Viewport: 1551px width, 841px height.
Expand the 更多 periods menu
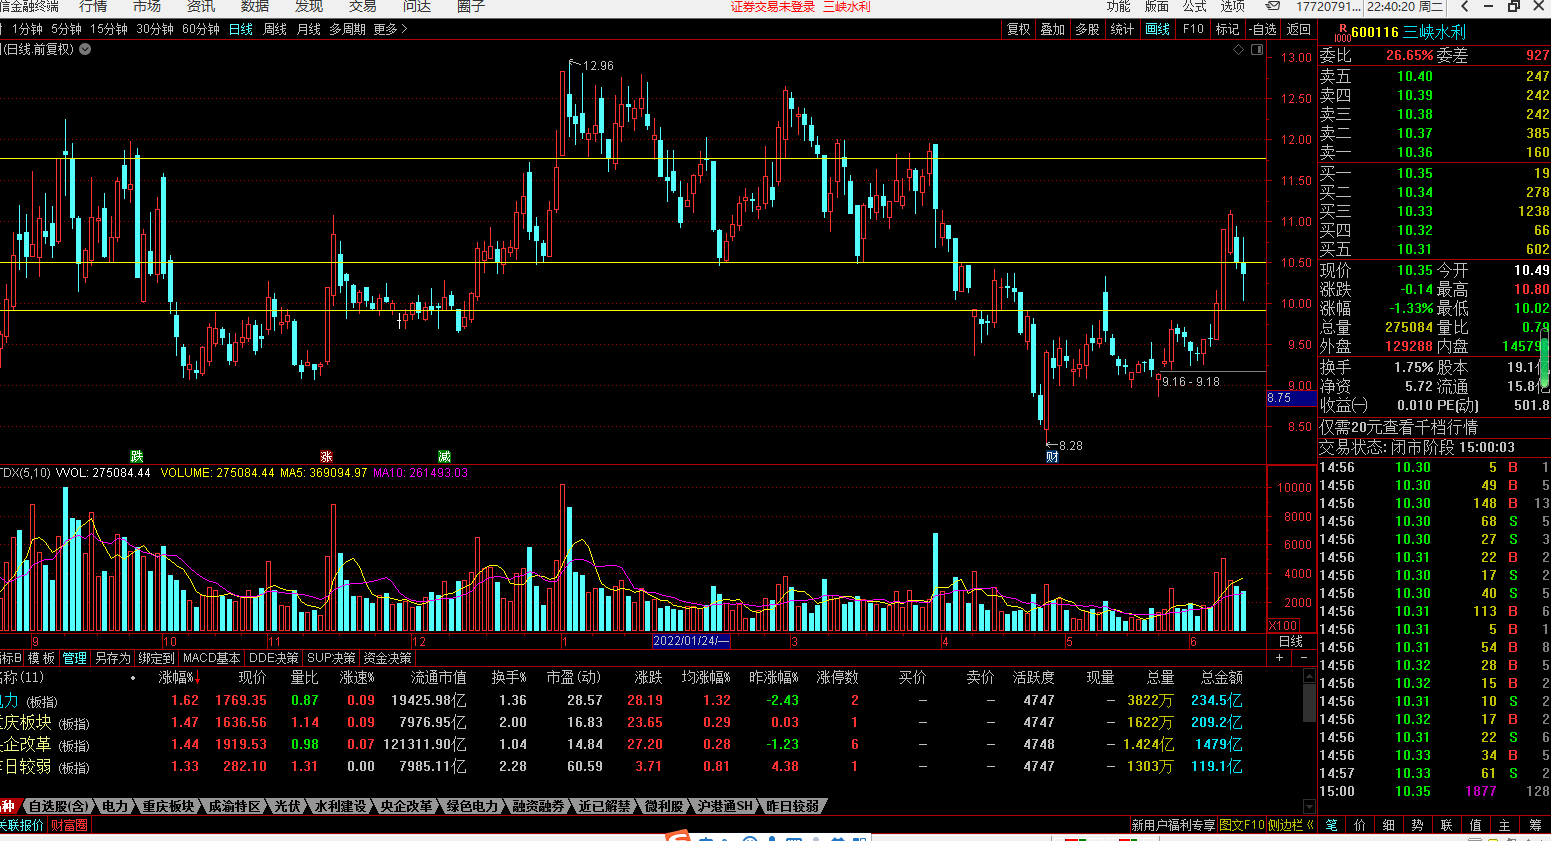click(390, 30)
